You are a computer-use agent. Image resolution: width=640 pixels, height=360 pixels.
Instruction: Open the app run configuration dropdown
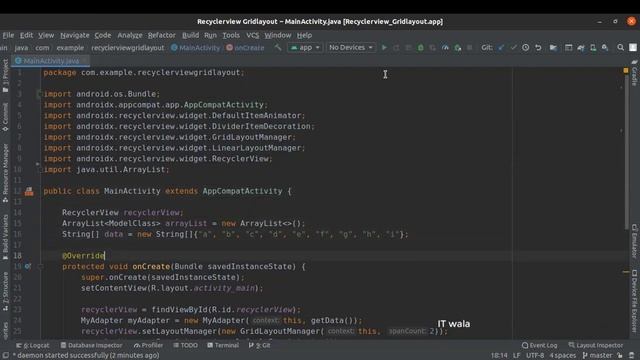pos(305,48)
